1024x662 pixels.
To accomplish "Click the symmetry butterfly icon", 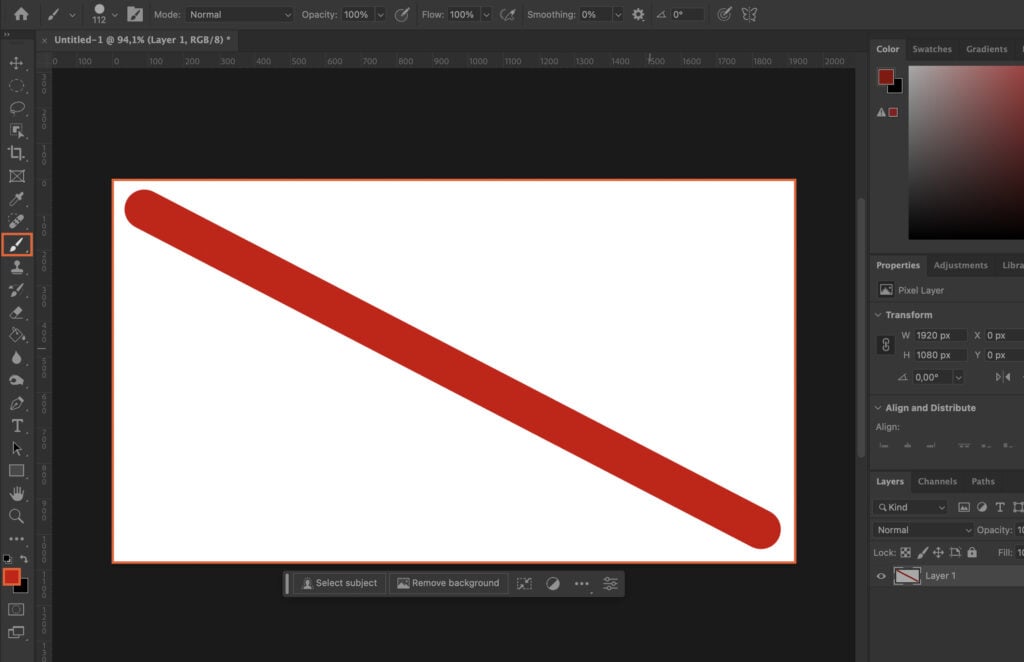I will [749, 15].
